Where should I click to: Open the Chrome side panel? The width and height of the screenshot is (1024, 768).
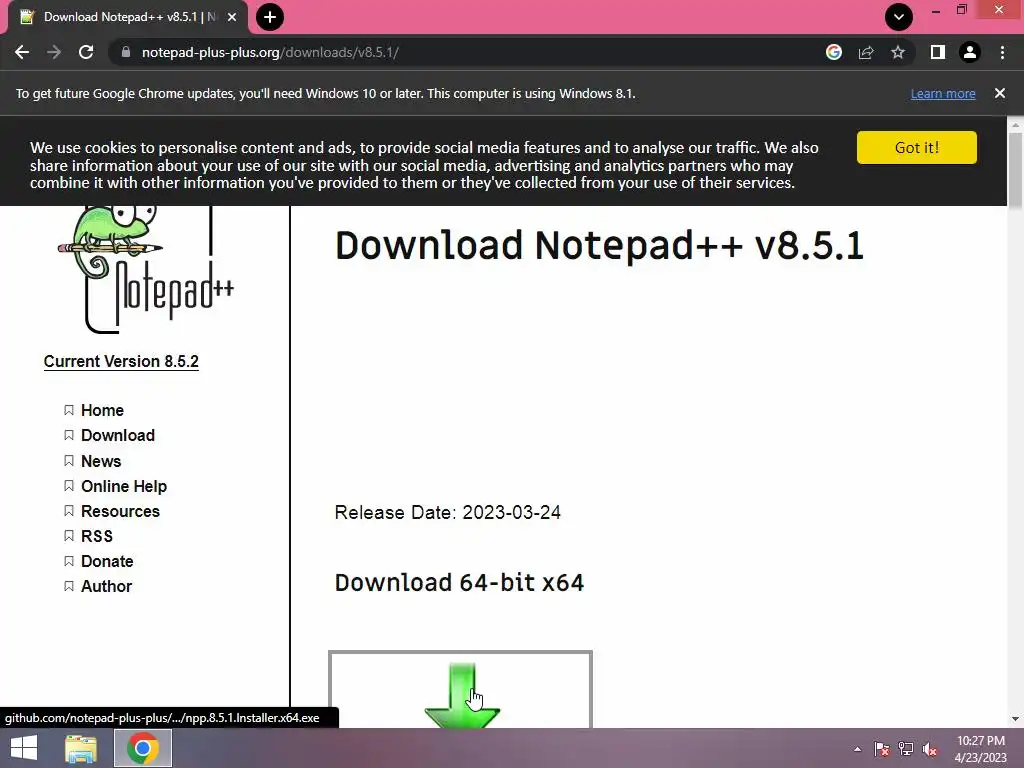click(x=937, y=52)
